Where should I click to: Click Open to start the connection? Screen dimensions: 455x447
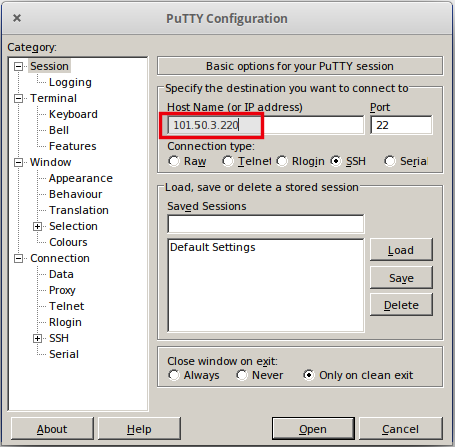313,429
